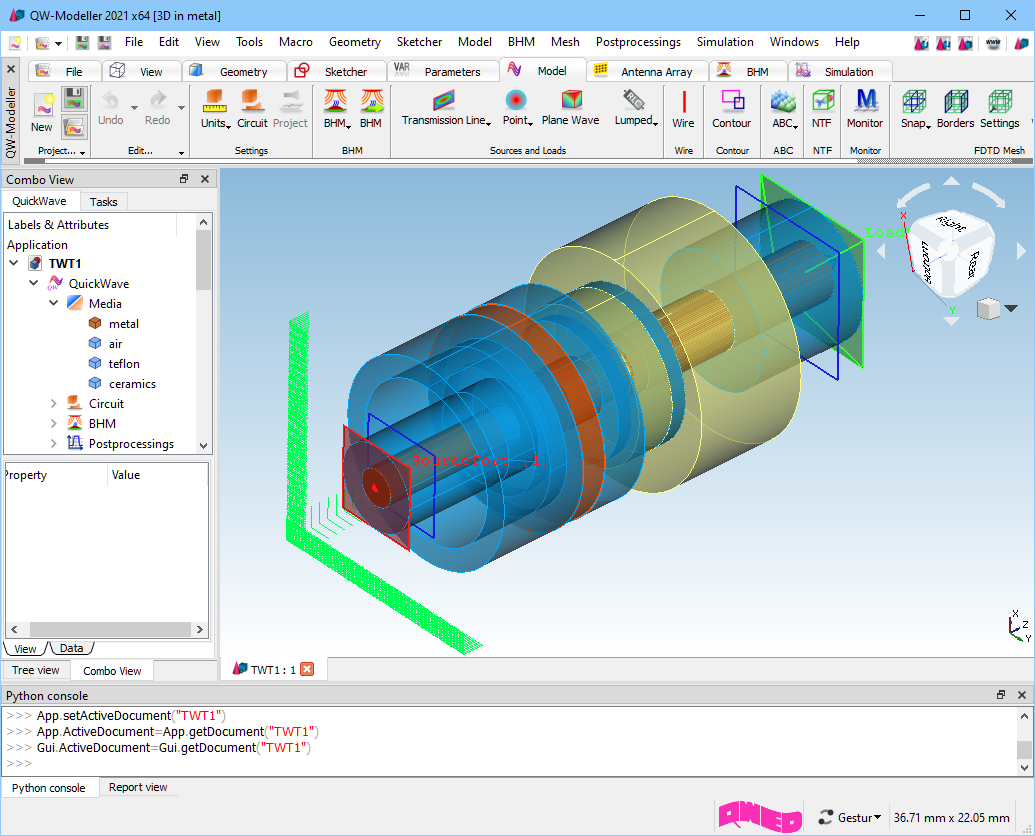This screenshot has width=1035, height=836.
Task: Click the second floppy-disk icon in the quick toolbar
Action: coord(104,43)
